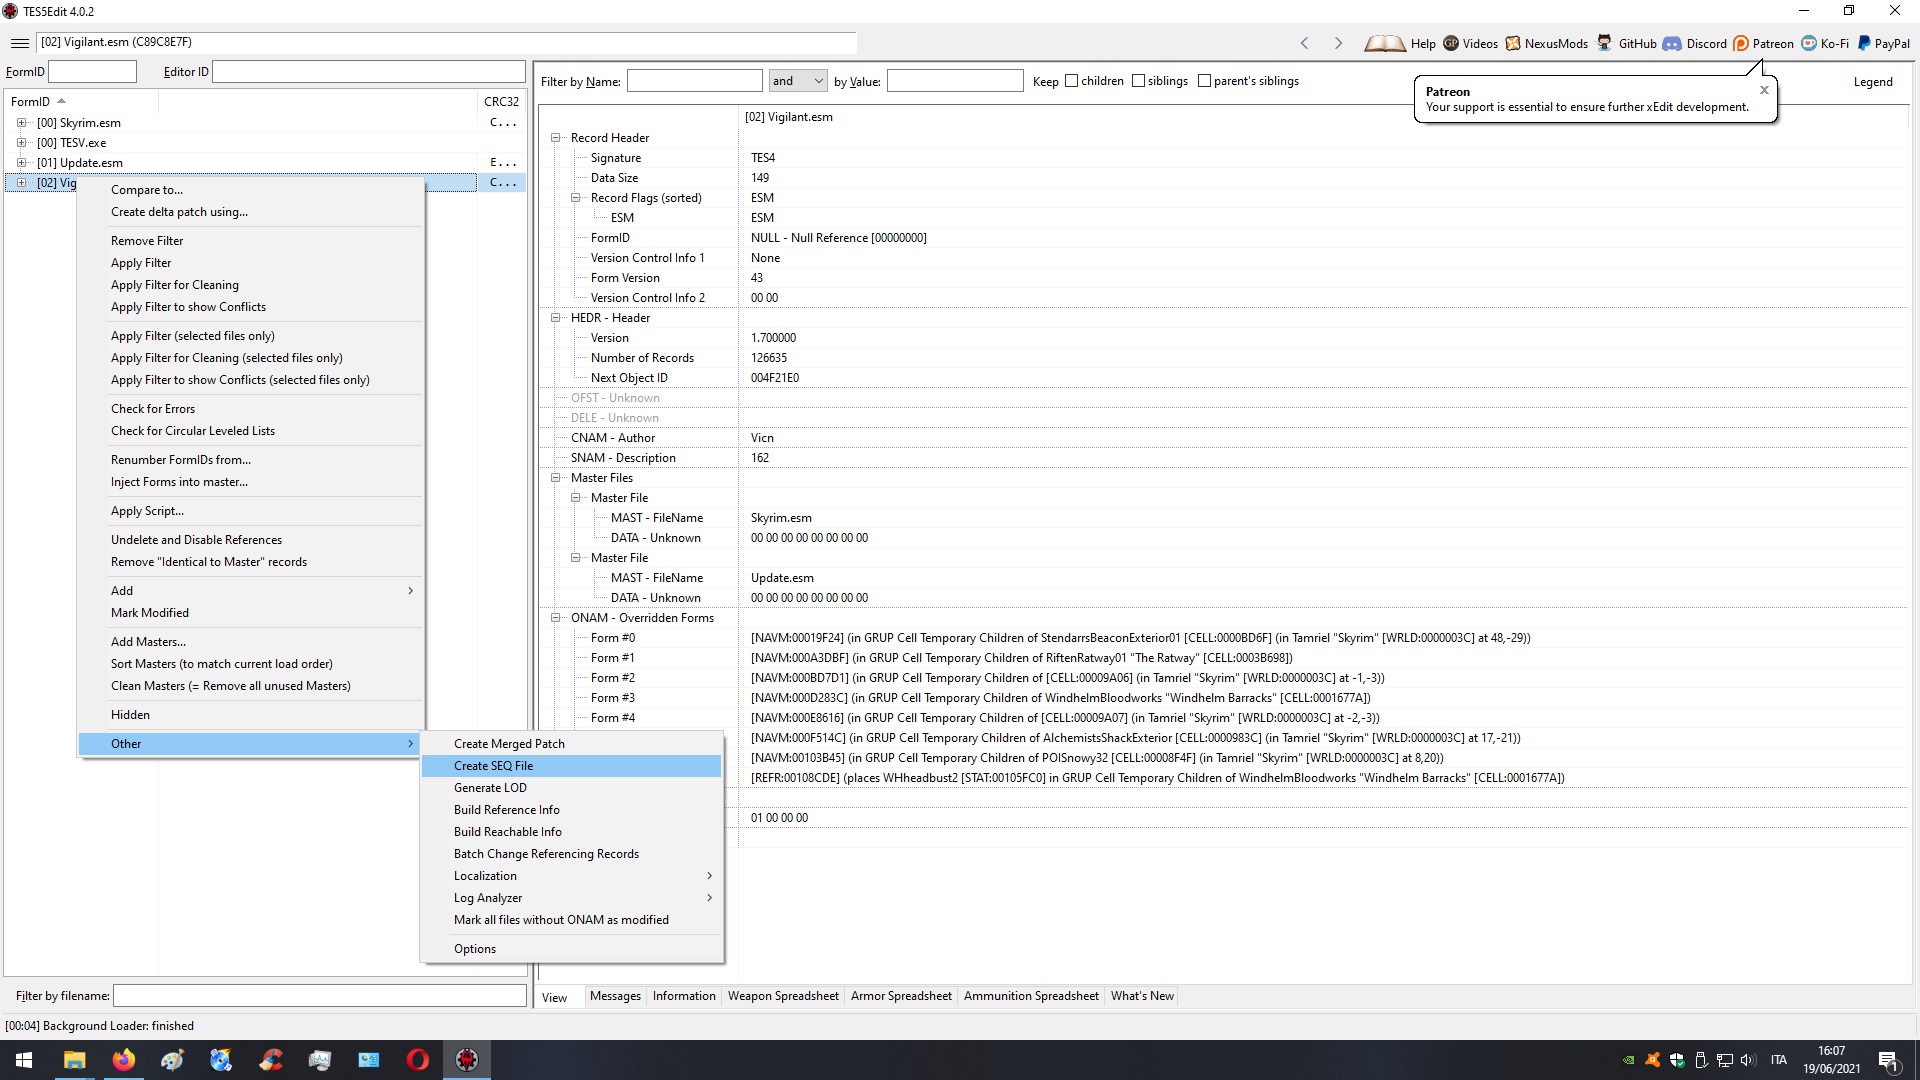Switch to the Messages tab
Viewport: 1920px width, 1080px height.
point(615,996)
